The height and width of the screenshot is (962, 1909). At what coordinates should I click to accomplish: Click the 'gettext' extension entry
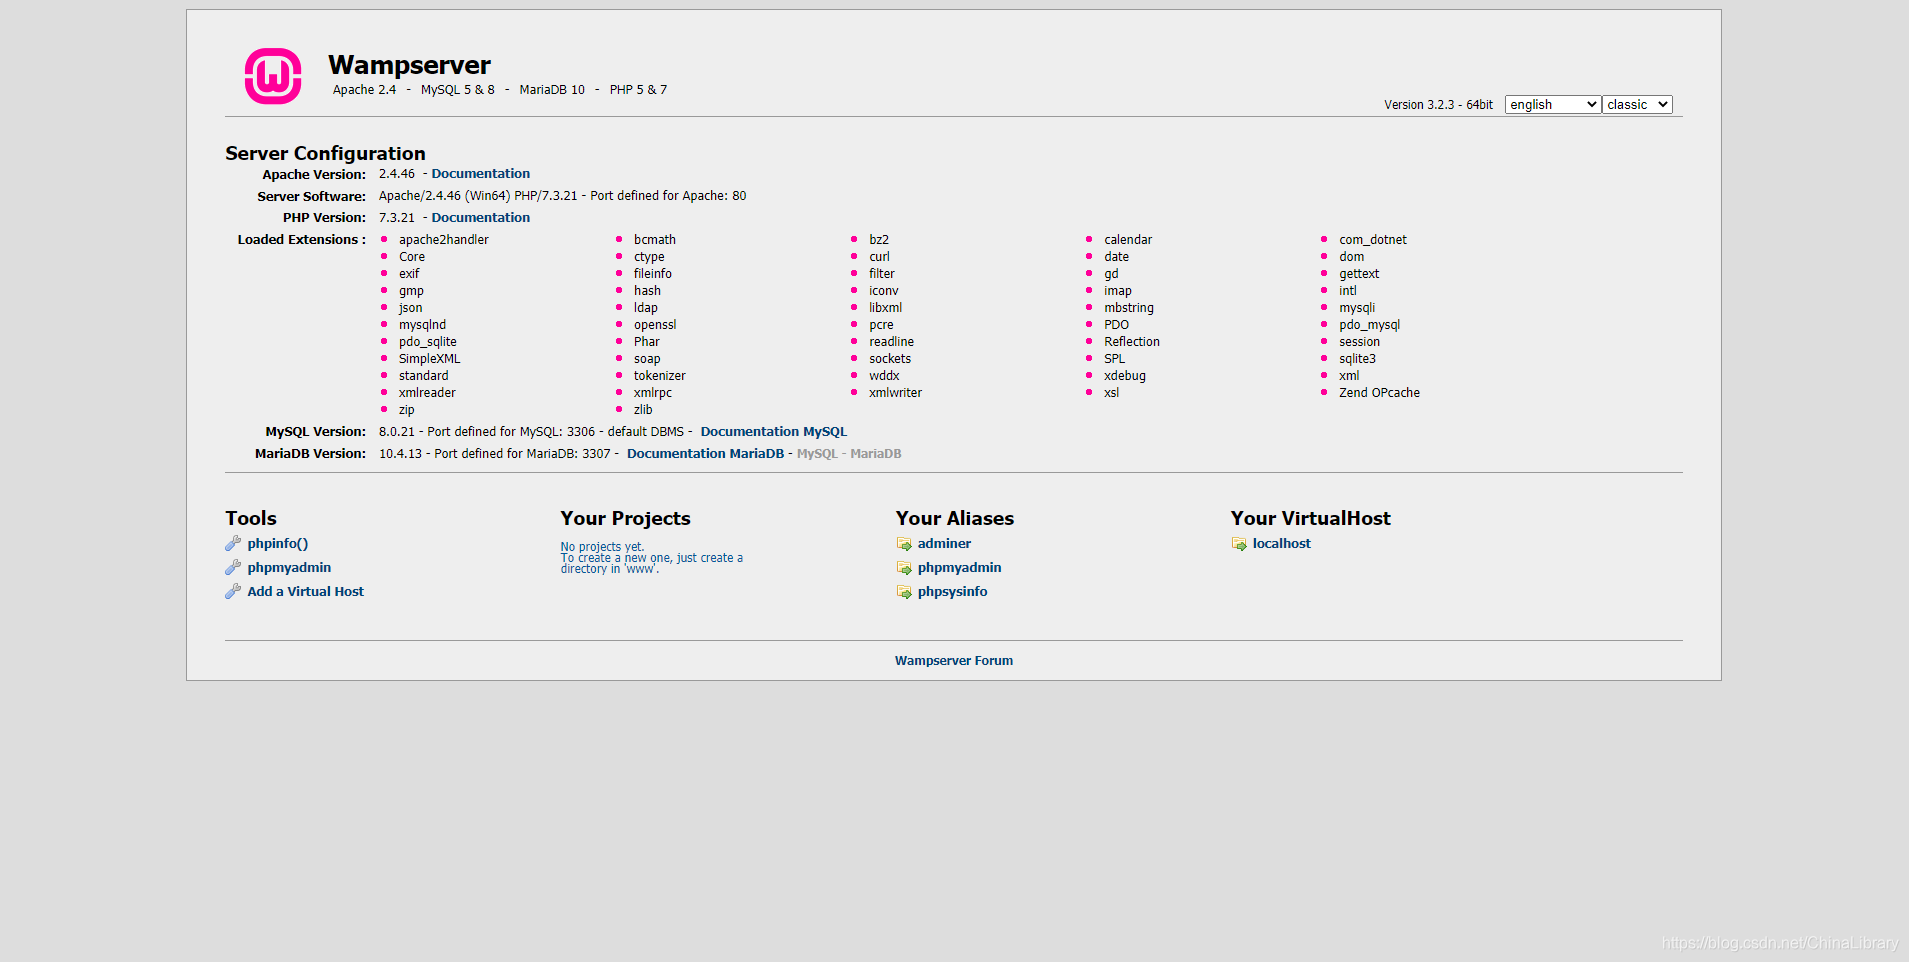pyautogui.click(x=1359, y=274)
